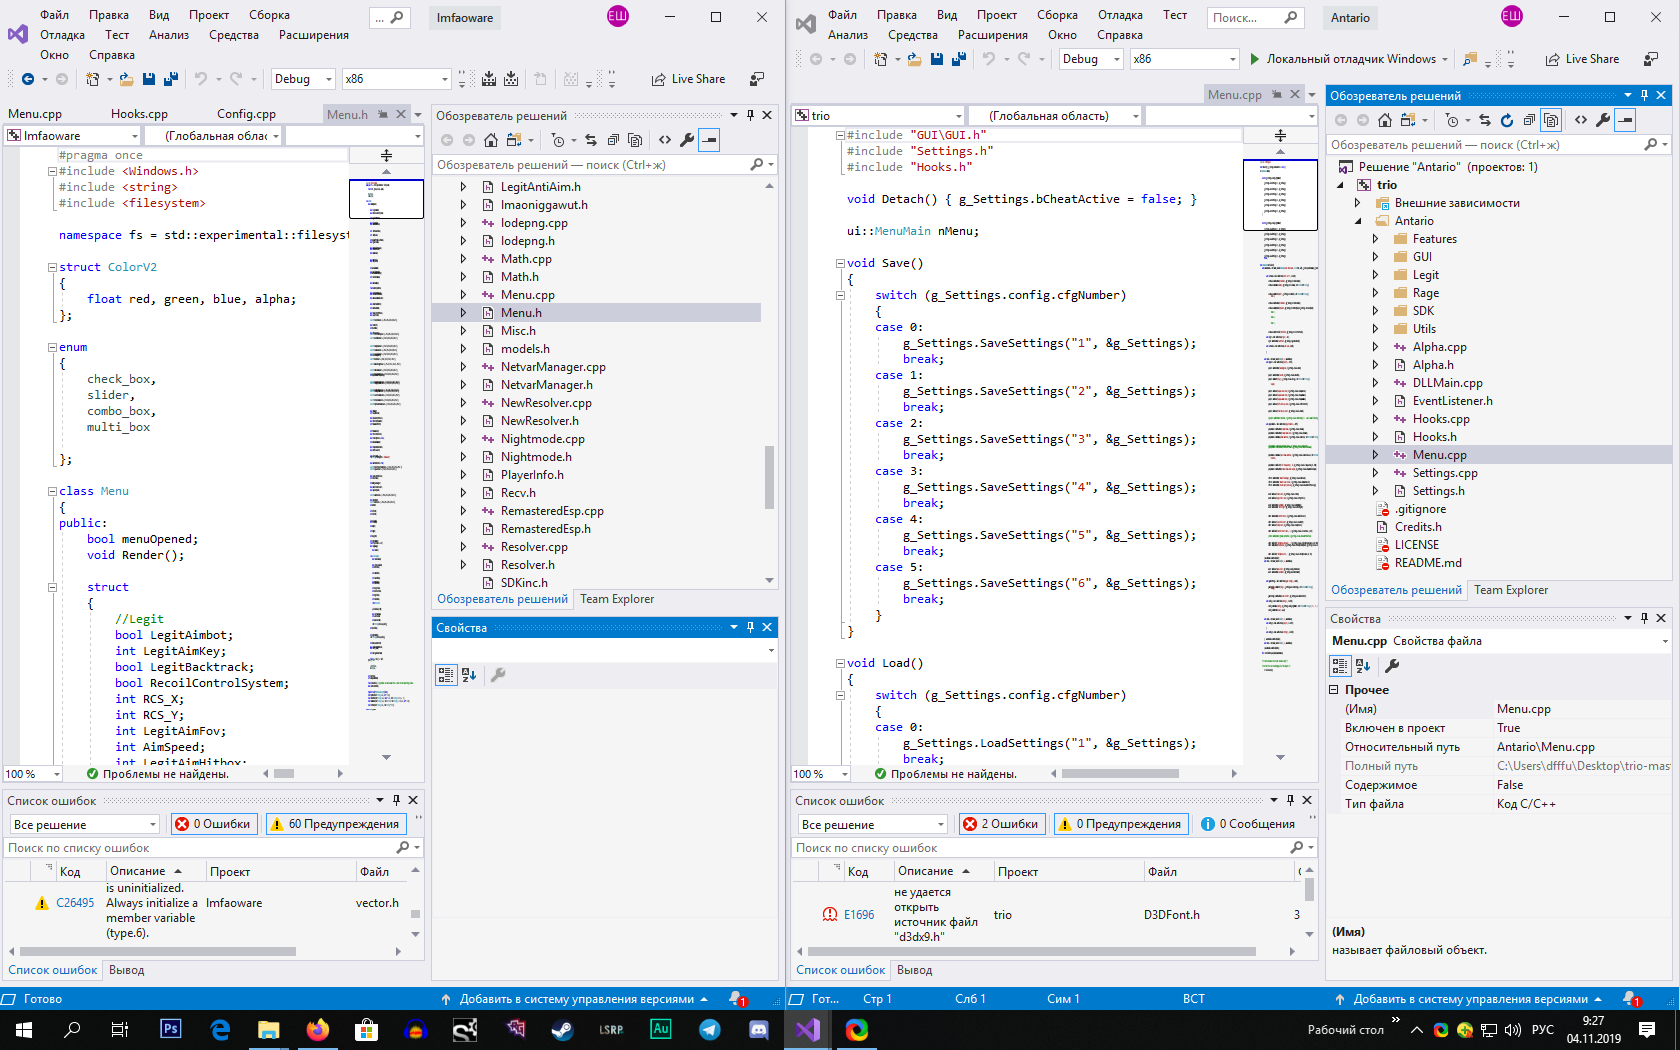Click the Undo icon in the Imfaoware toolbar
The image size is (1680, 1050).
[201, 79]
